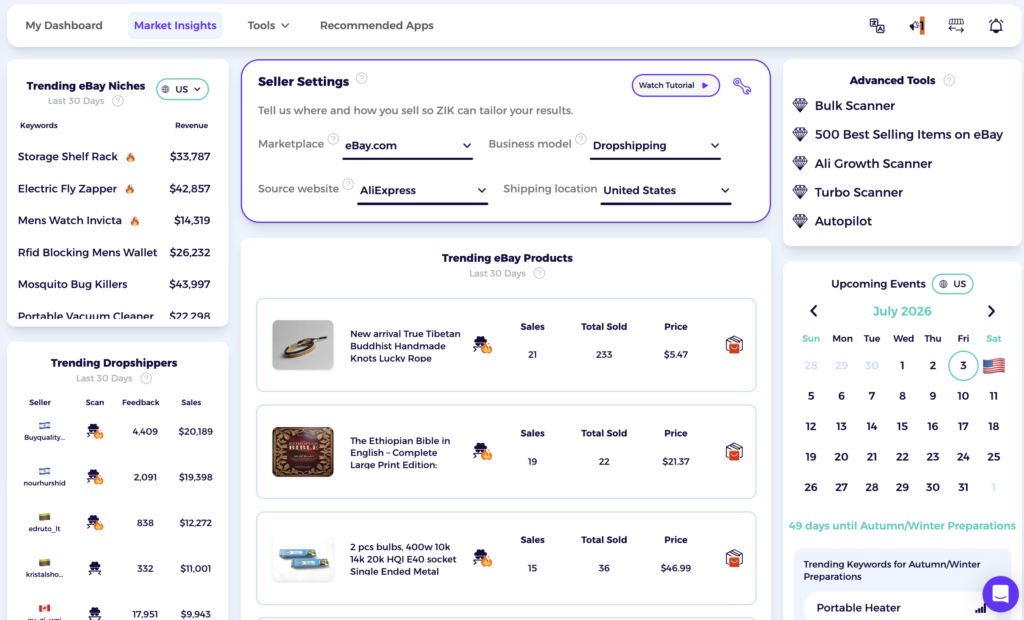Click help icon next to Advanced Tools
This screenshot has width=1024, height=620.
pos(950,80)
